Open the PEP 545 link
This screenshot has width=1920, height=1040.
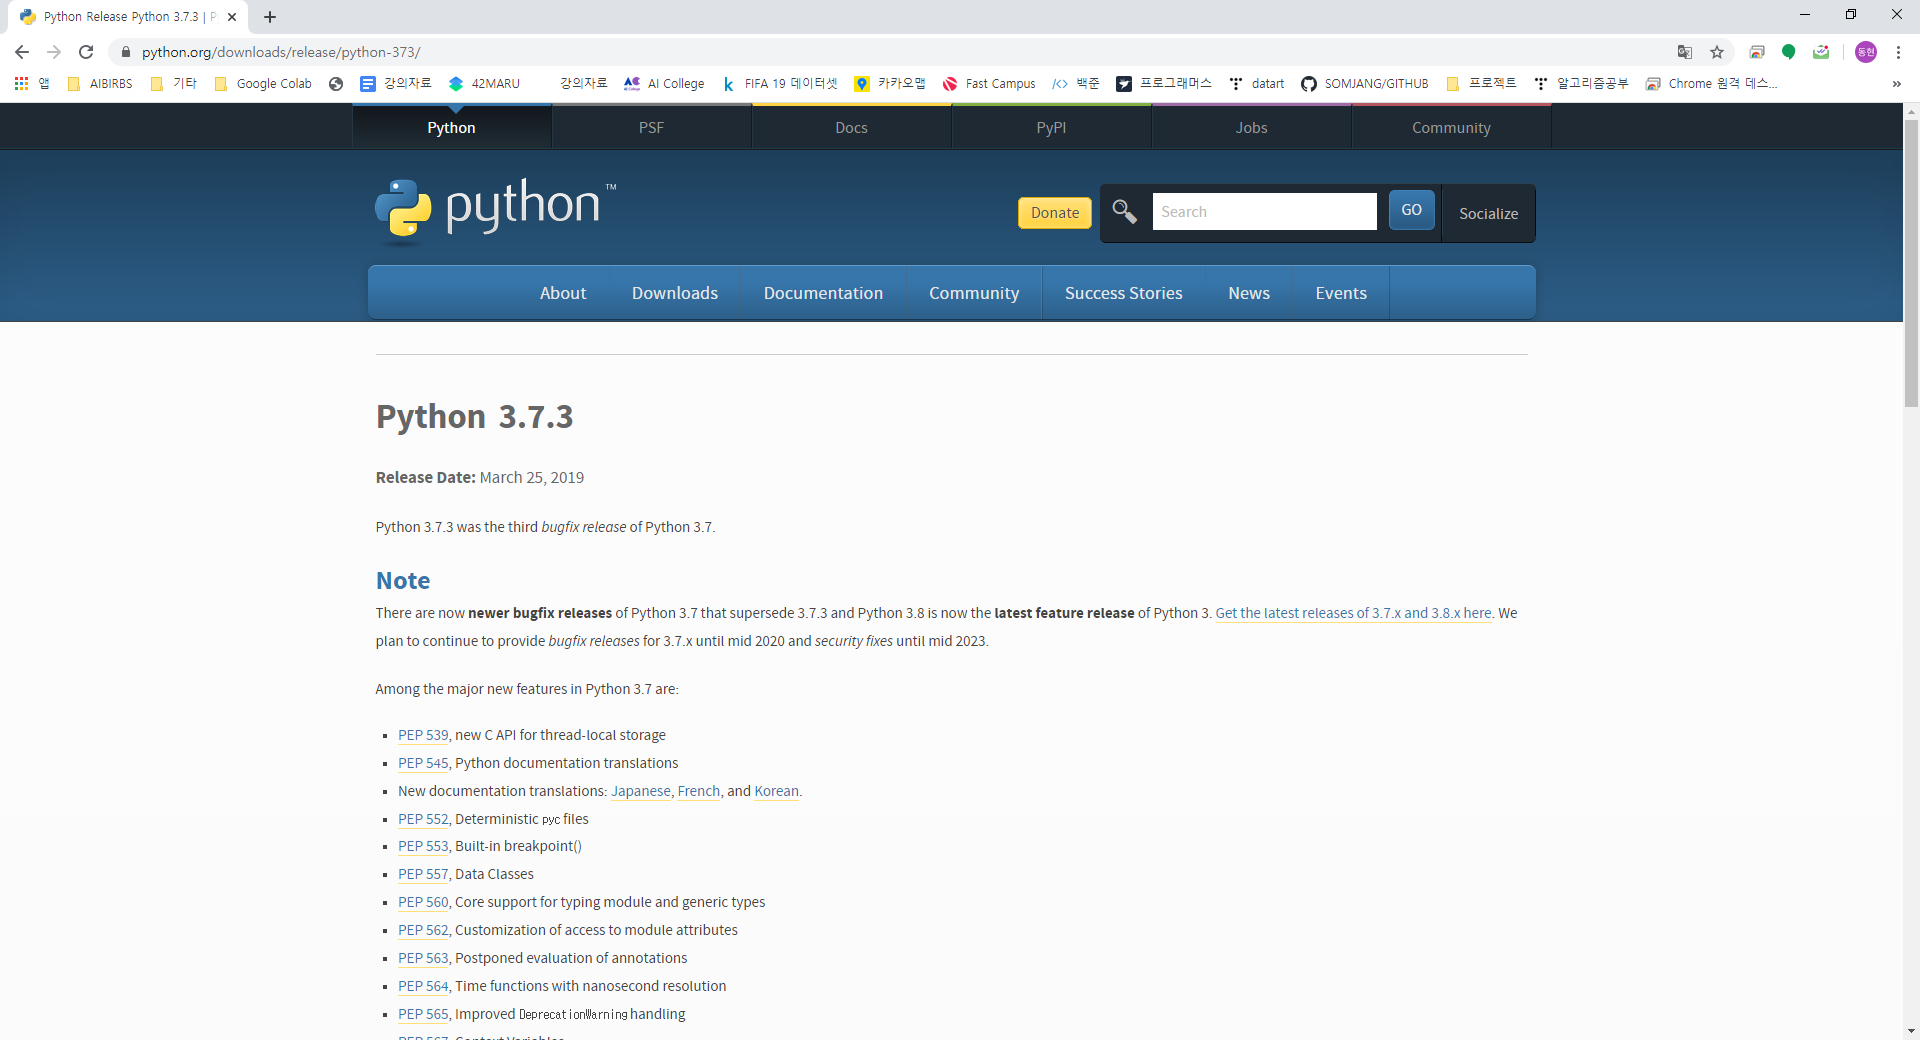click(423, 763)
